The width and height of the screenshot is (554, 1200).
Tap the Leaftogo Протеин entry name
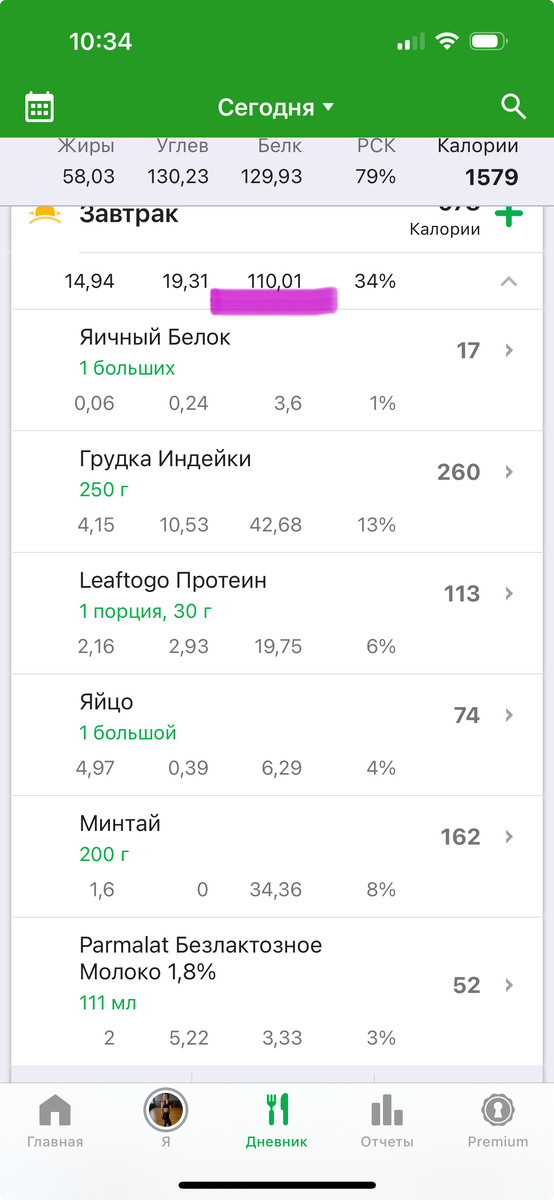(x=173, y=581)
